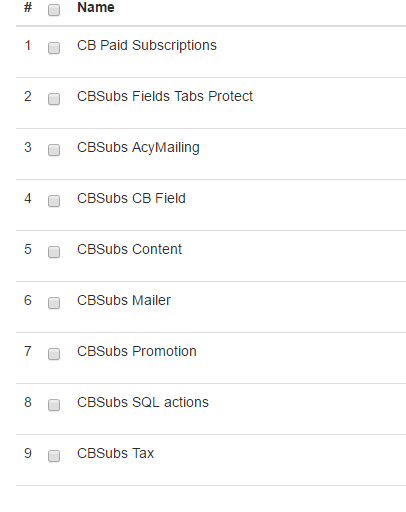Open the CBSubs Promotion plugin
This screenshot has width=406, height=512.
[x=137, y=351]
